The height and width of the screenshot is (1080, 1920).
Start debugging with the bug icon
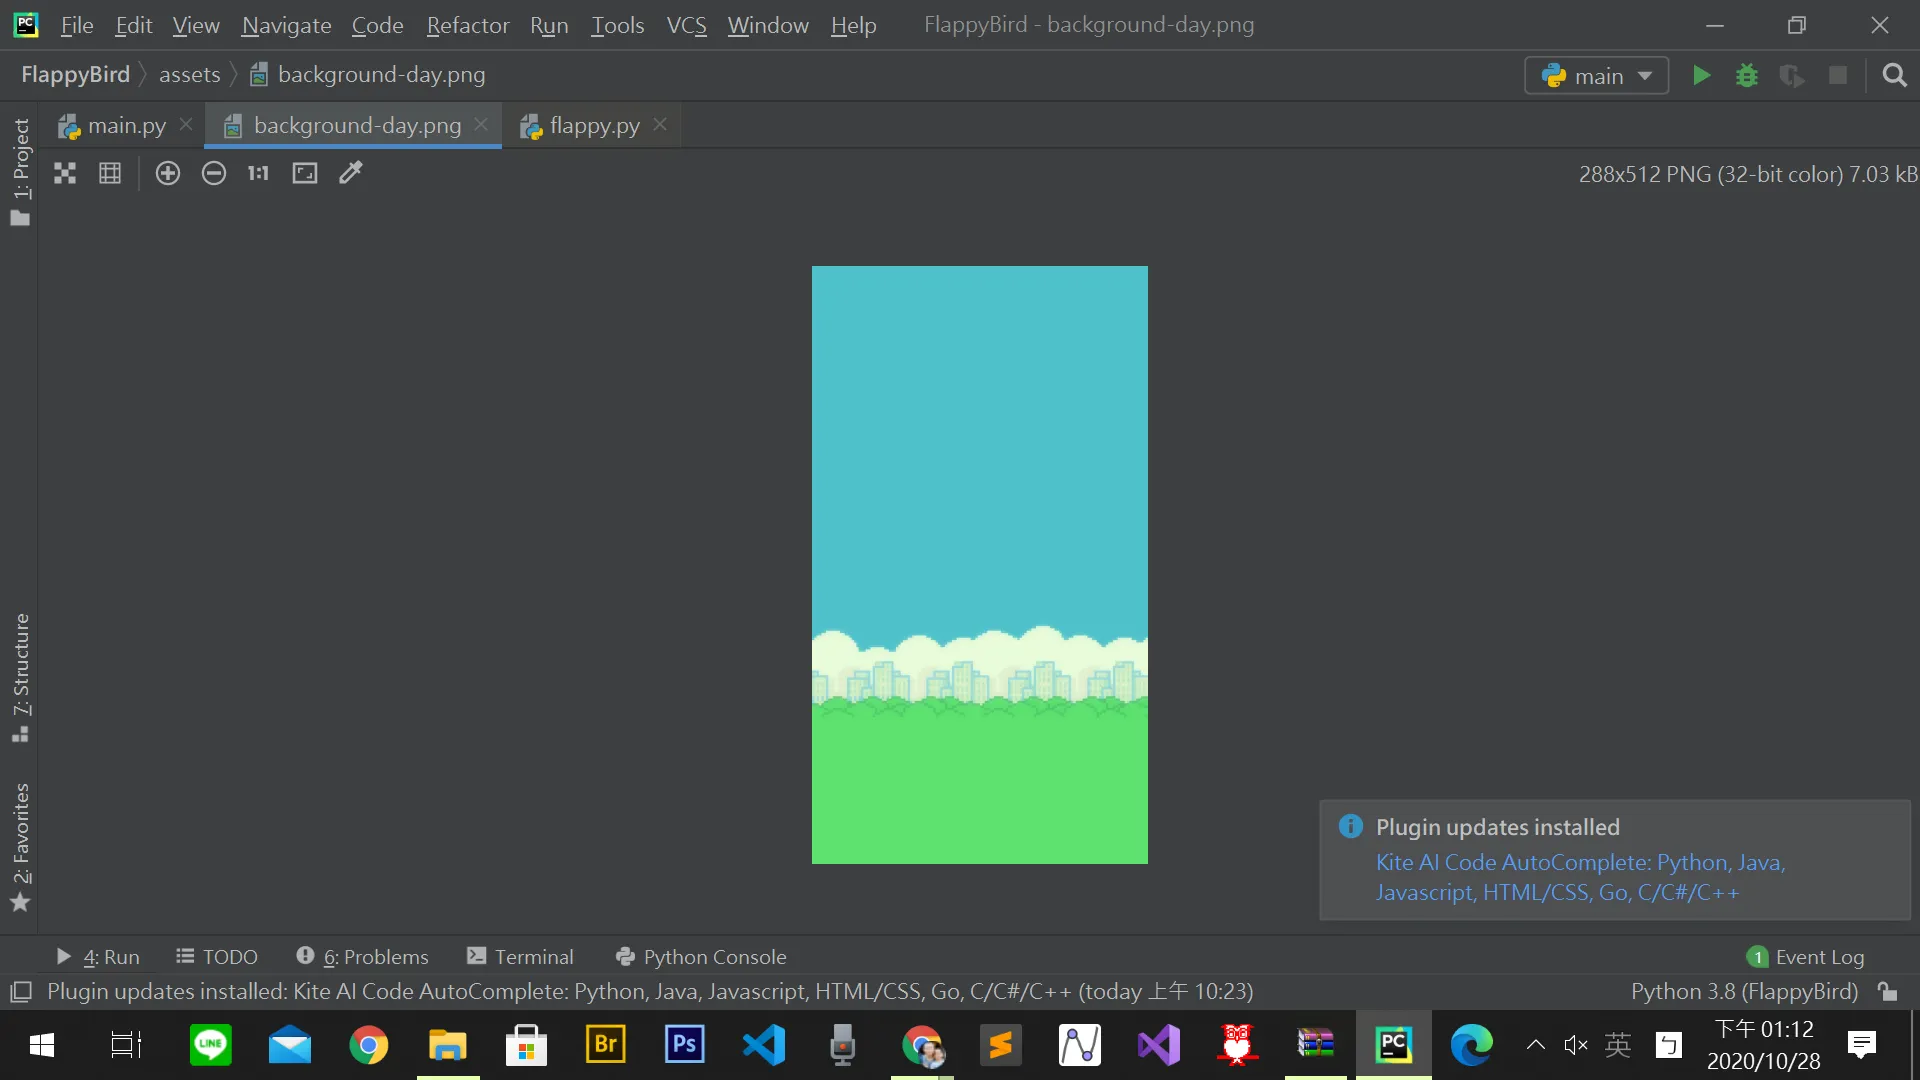point(1746,76)
